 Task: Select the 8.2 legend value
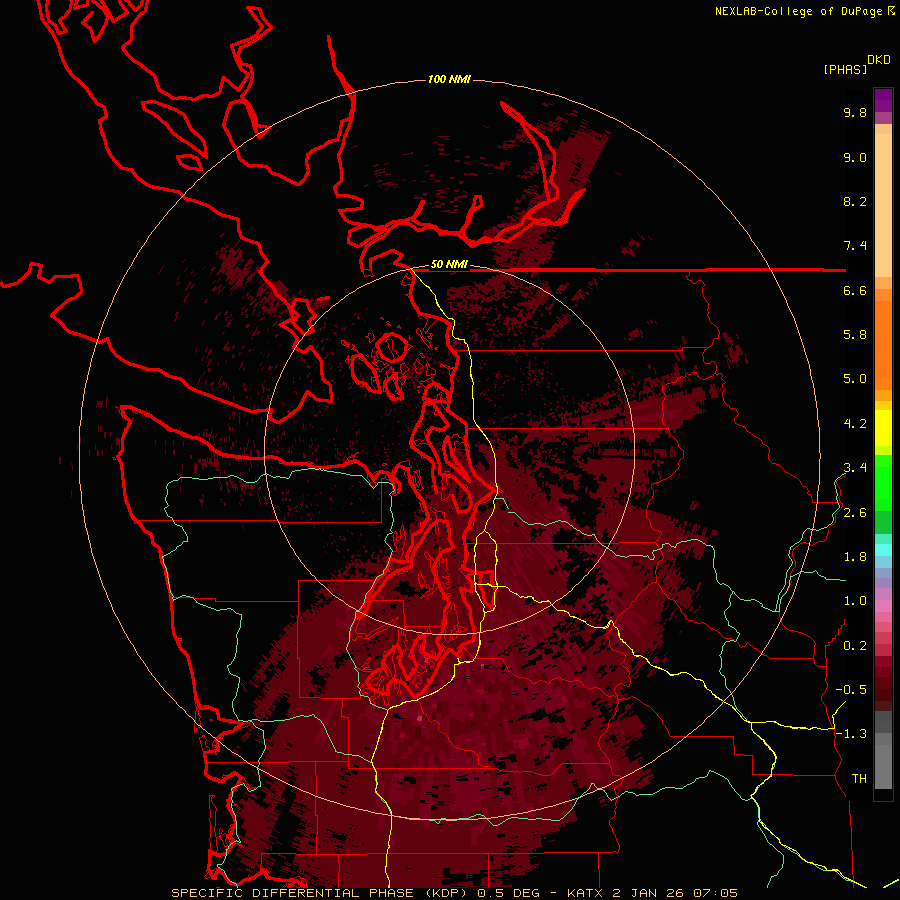[855, 201]
